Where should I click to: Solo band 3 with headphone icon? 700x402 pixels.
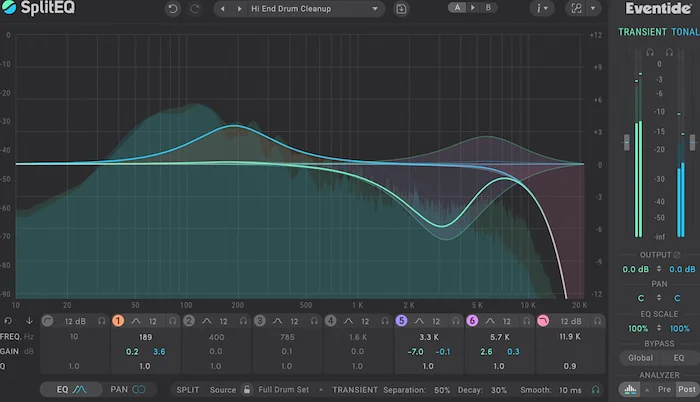(x=314, y=321)
